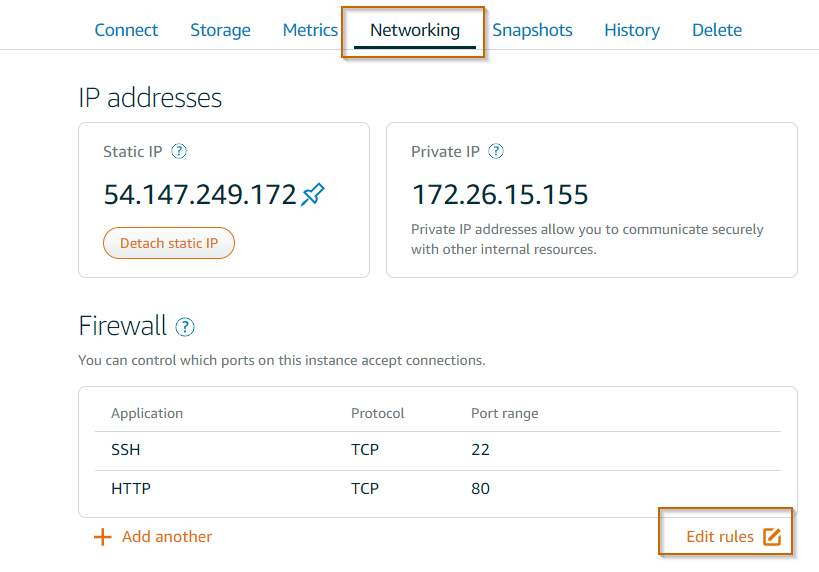Viewport: 819px width, 572px height.
Task: Click the pencil icon next to Edit rules
Action: click(771, 537)
